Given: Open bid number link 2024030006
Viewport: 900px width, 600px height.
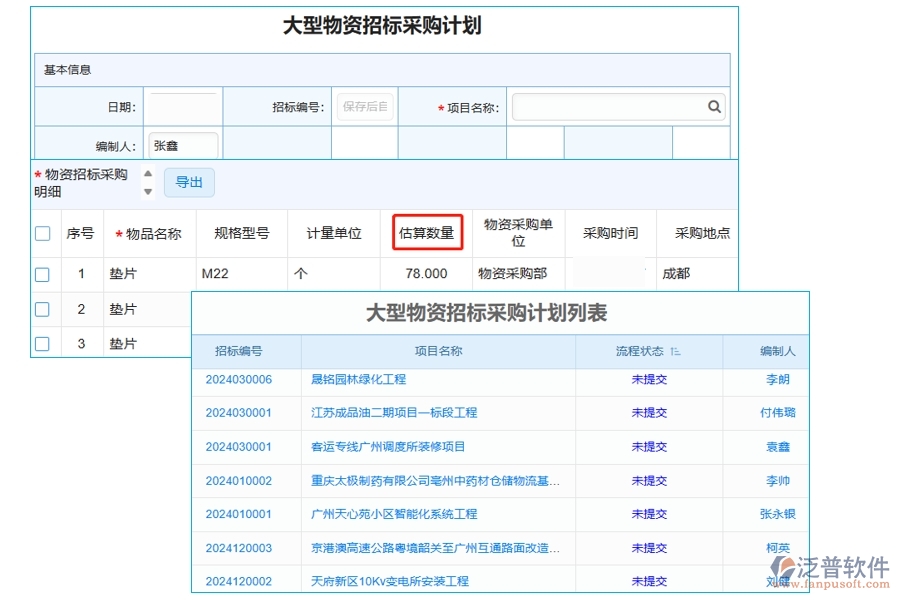Looking at the screenshot, I should click(239, 378).
